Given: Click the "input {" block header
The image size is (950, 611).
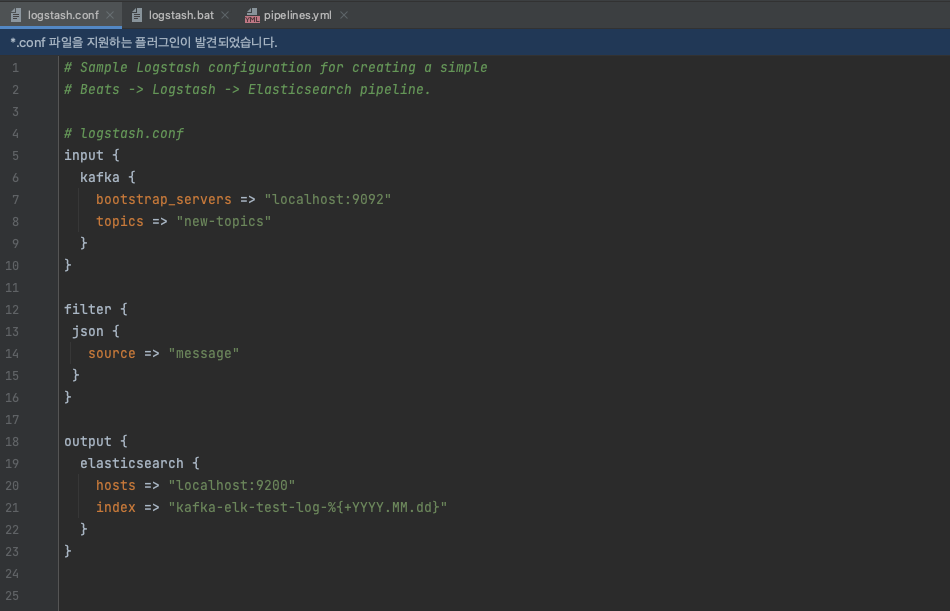Looking at the screenshot, I should pos(92,155).
